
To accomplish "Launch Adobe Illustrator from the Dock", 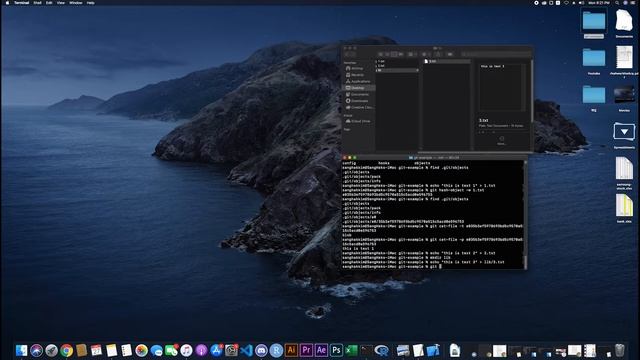I will pos(291,350).
